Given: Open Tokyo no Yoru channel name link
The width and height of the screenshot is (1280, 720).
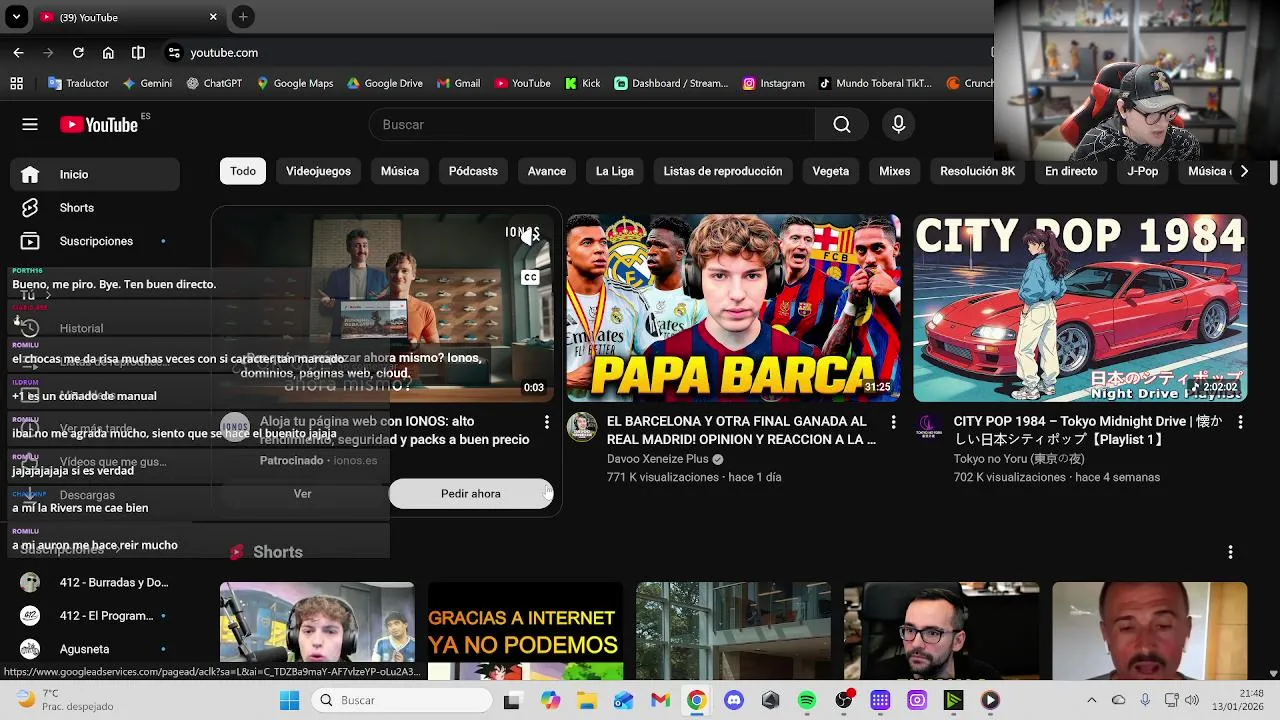Looking at the screenshot, I should click(x=1019, y=459).
